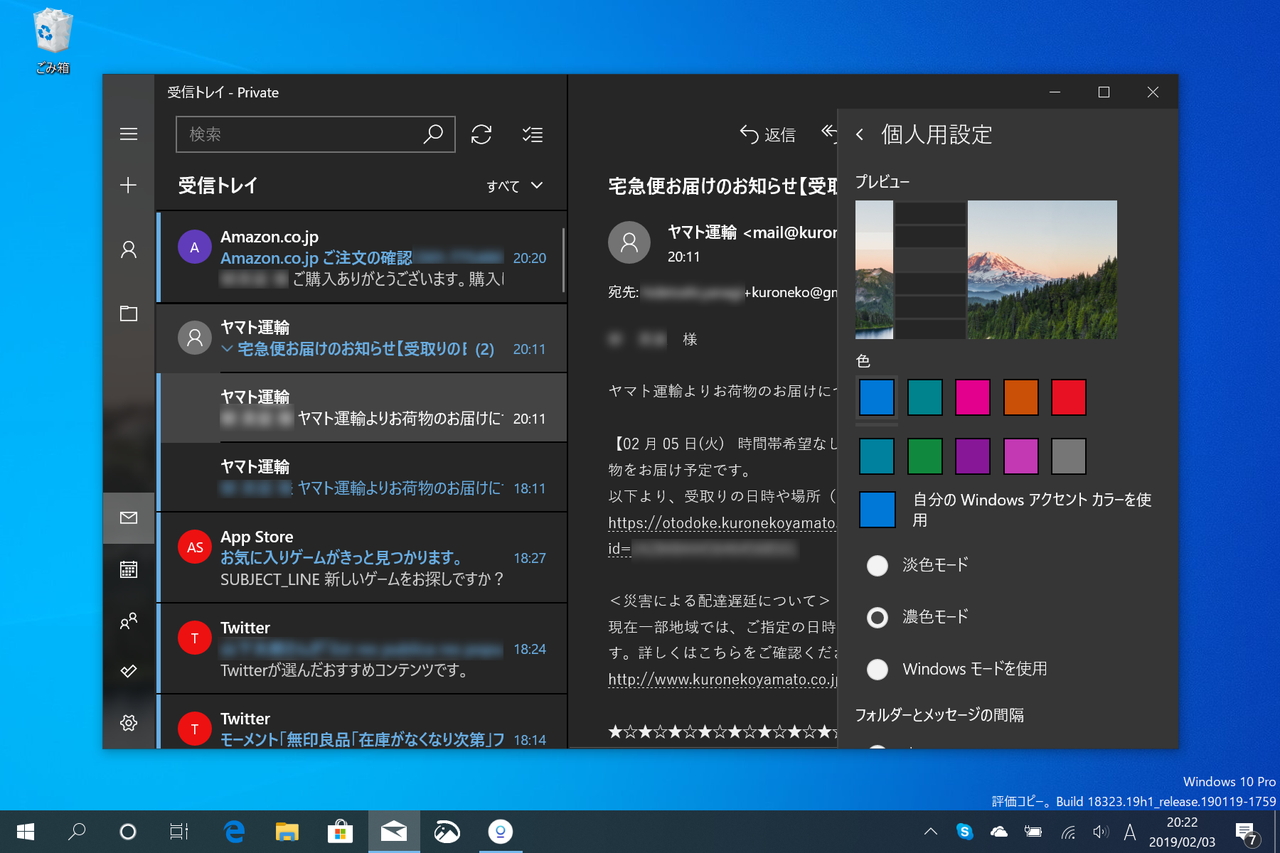Image resolution: width=1280 pixels, height=853 pixels.
Task: Open the Skype tray icon
Action: click(964, 831)
